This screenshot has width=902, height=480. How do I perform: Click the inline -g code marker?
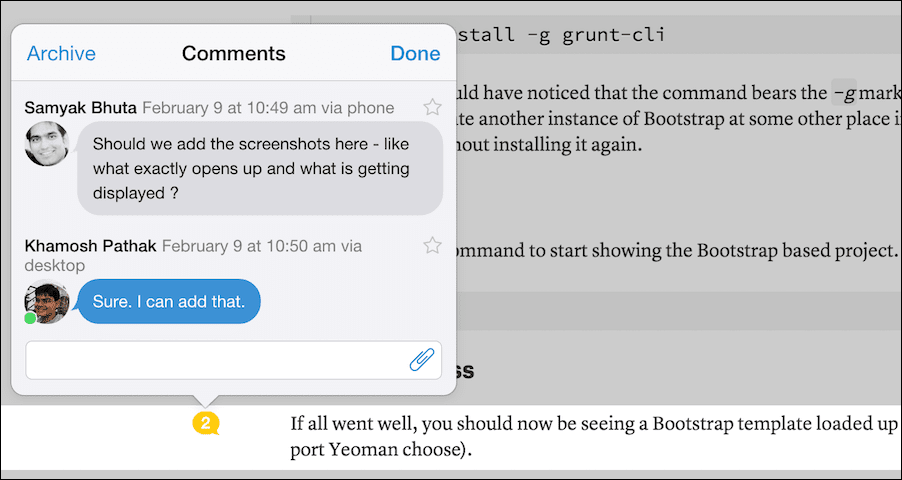pyautogui.click(x=844, y=92)
